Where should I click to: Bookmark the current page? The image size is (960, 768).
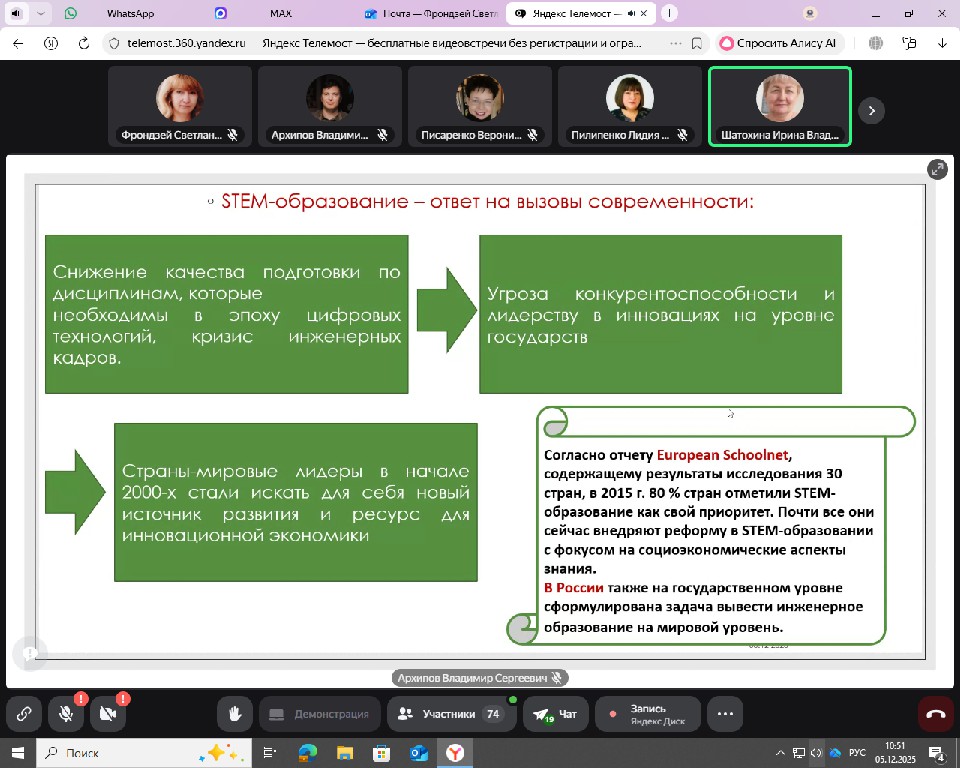(695, 43)
